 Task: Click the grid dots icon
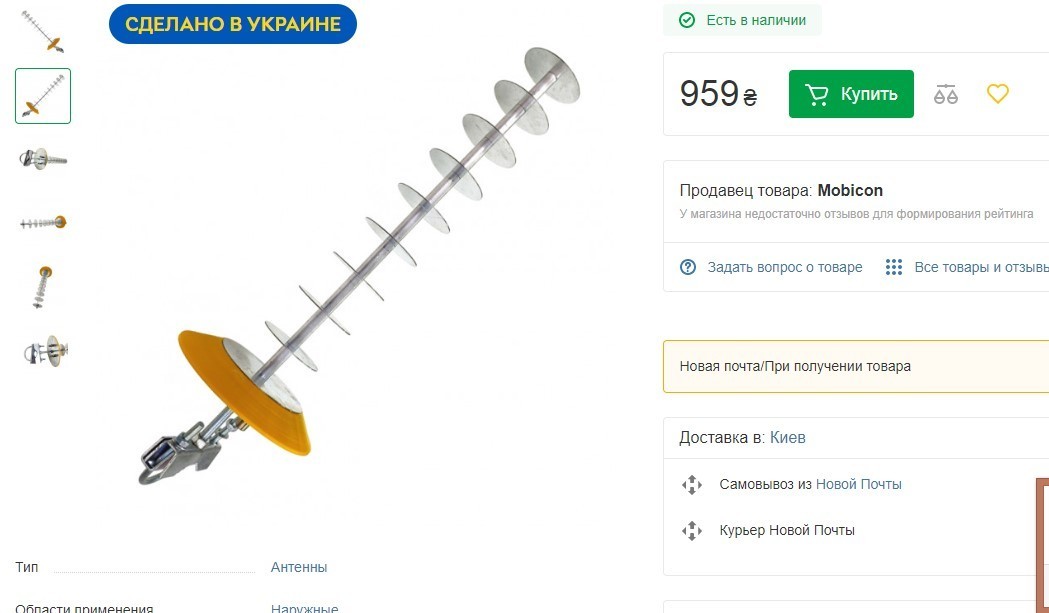(x=894, y=267)
